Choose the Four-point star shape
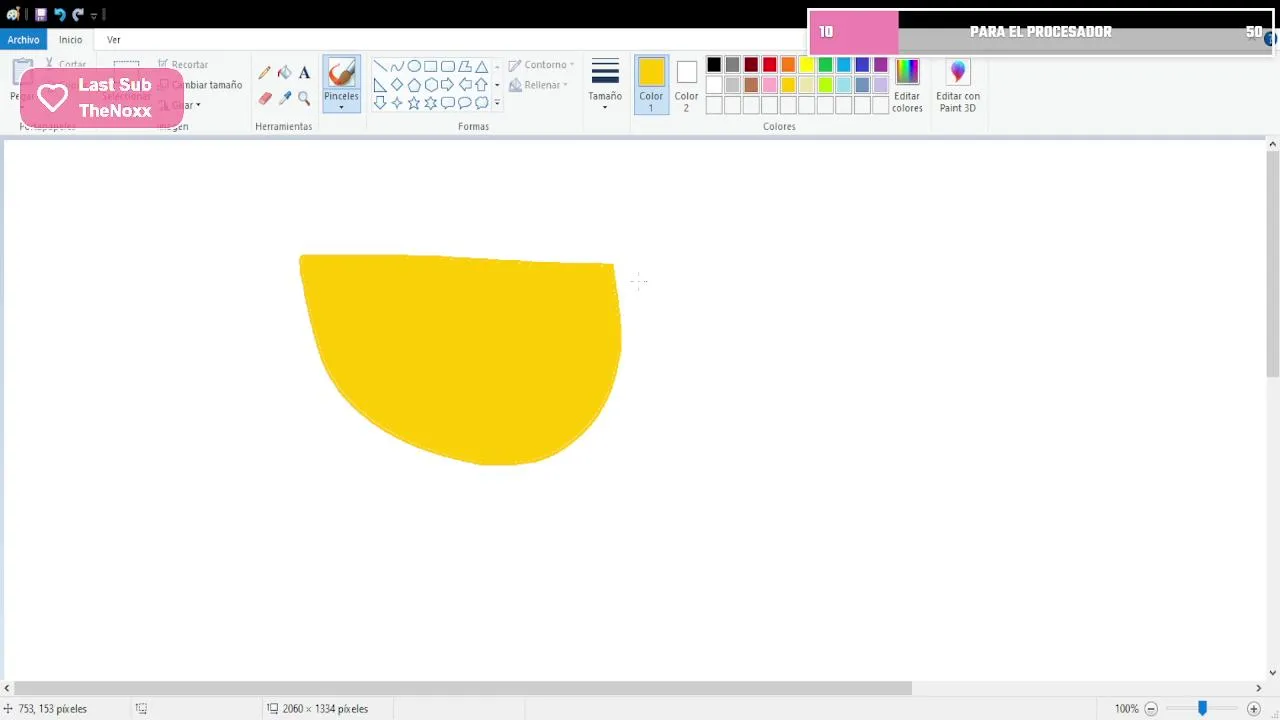Screen dimensions: 1280x720 397,102
